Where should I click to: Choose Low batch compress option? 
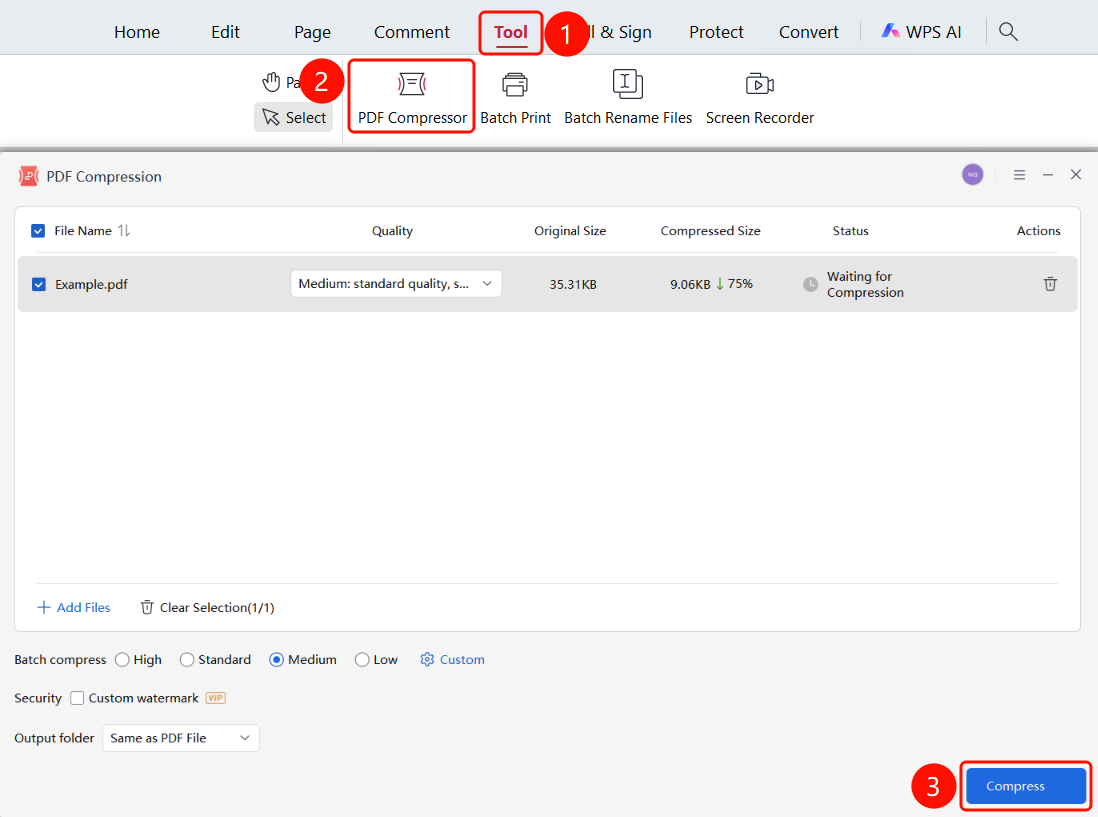[x=362, y=659]
